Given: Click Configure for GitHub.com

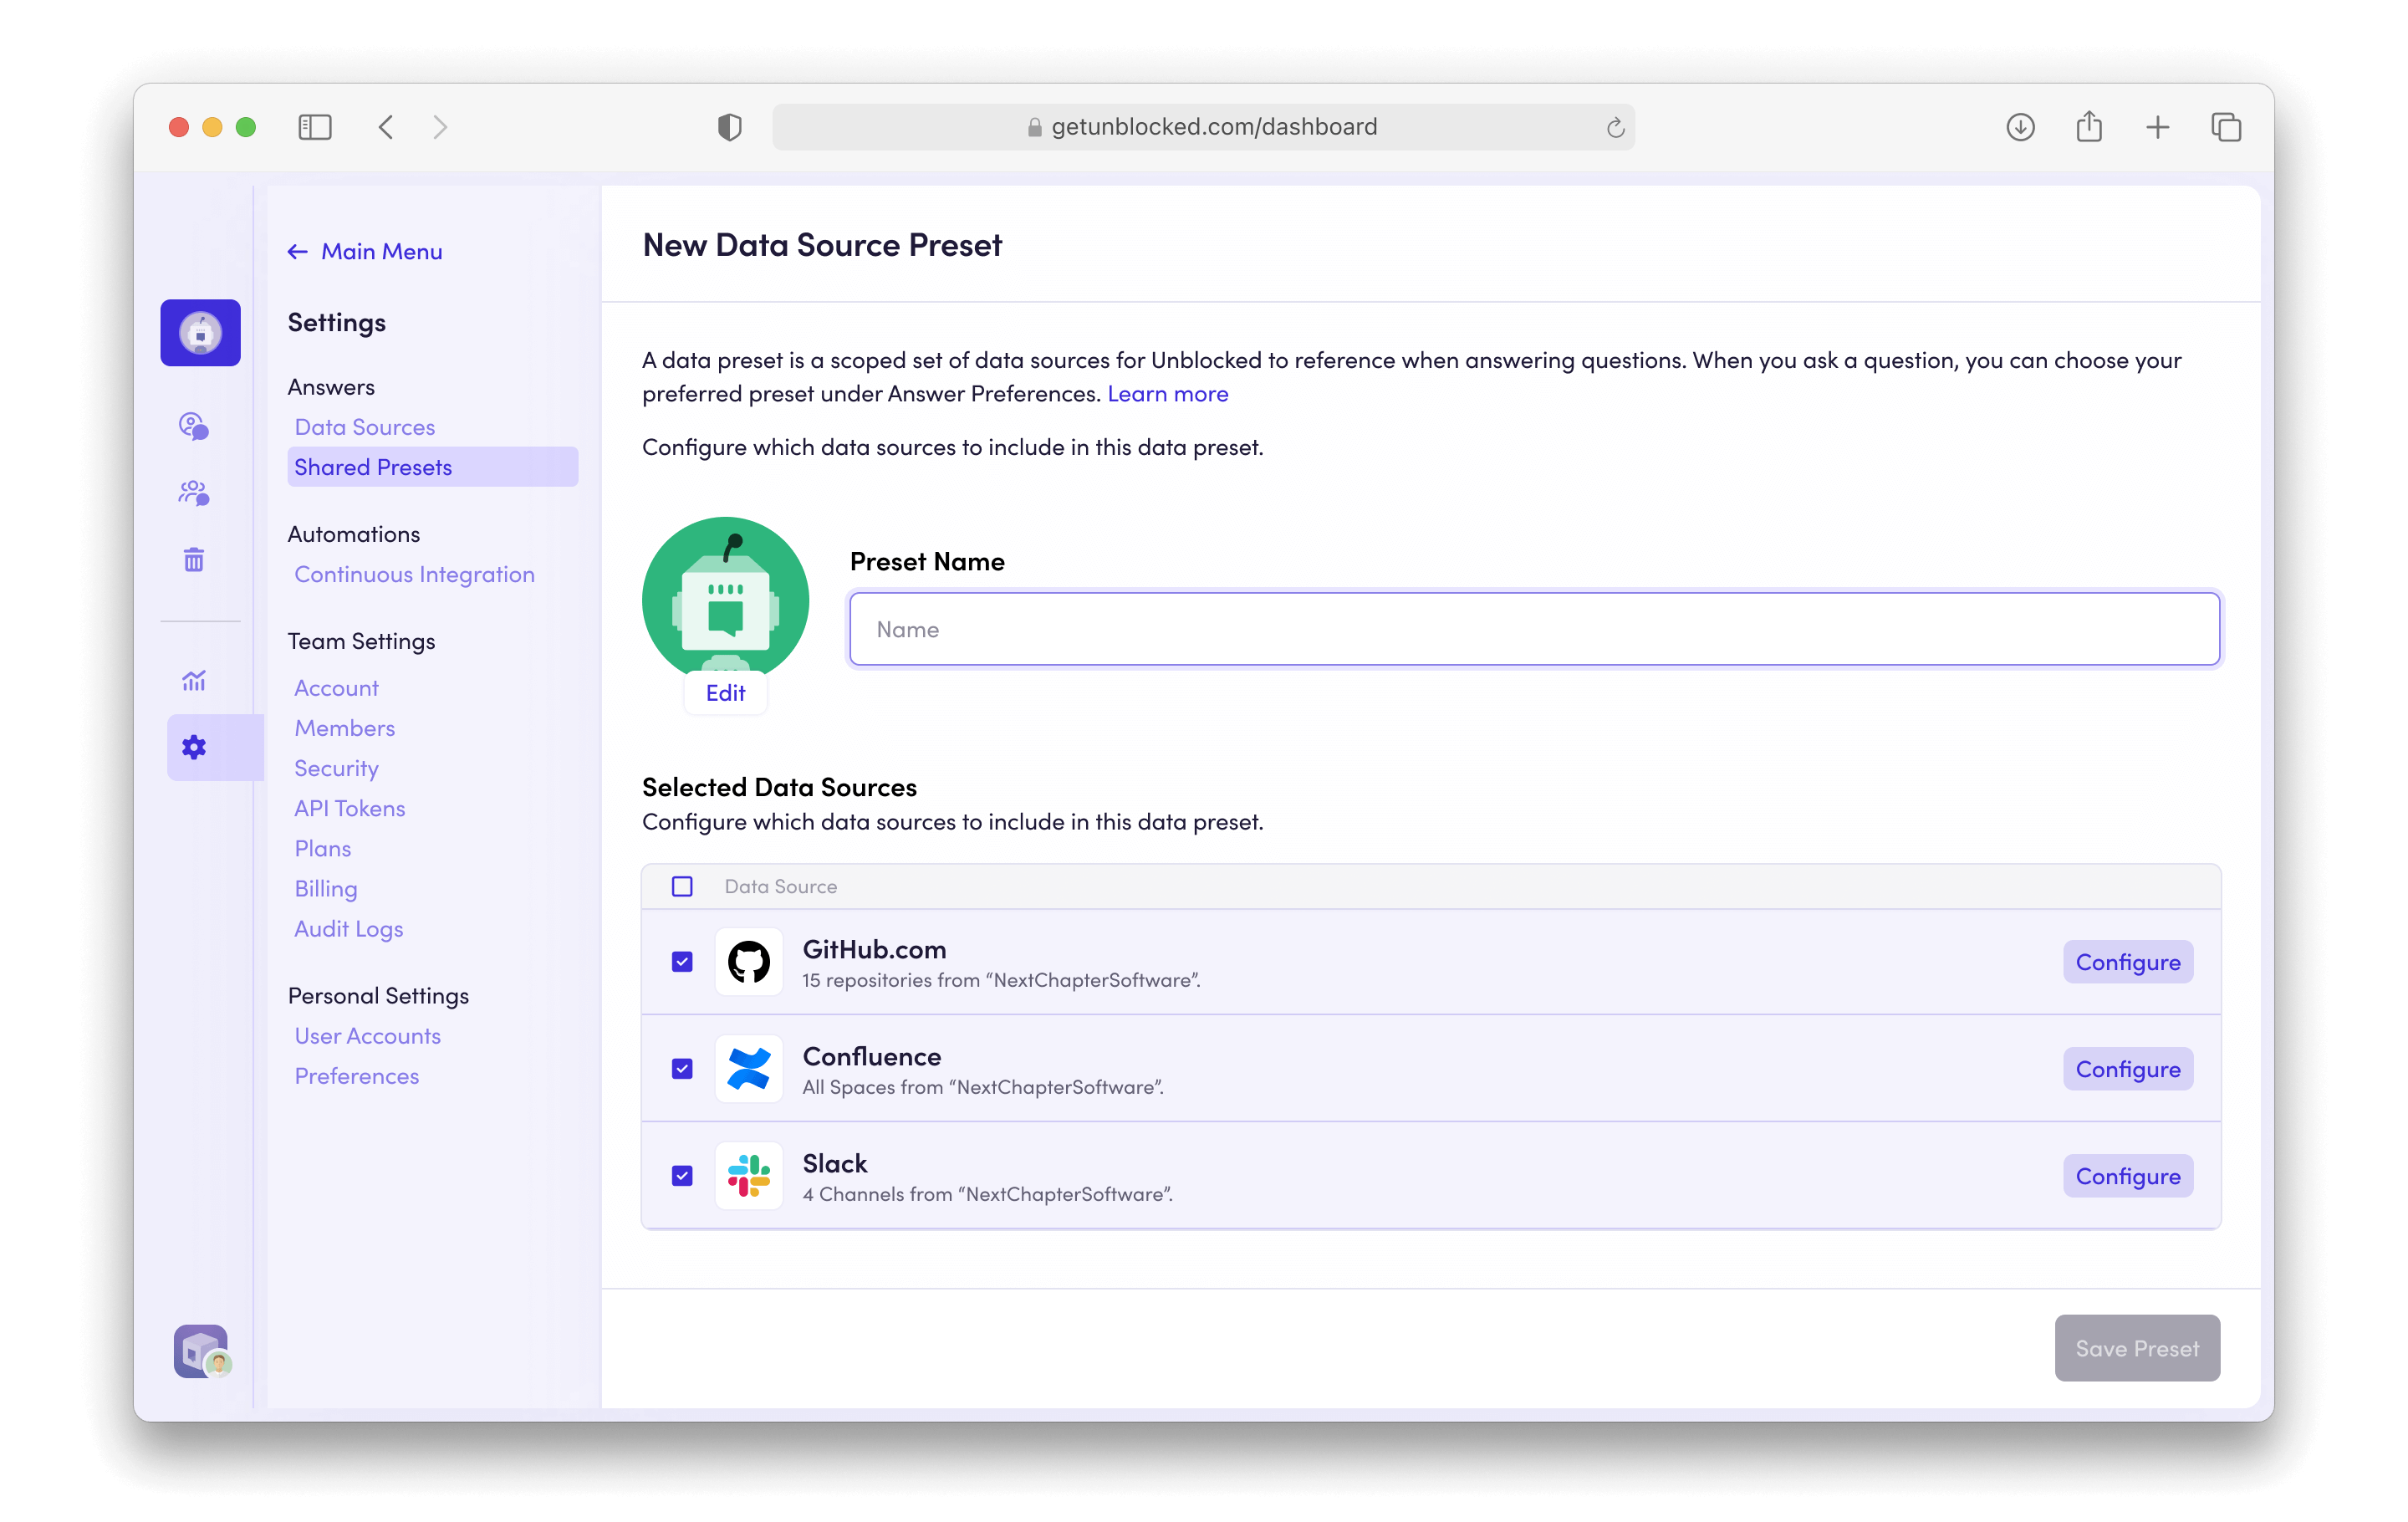Looking at the screenshot, I should click(2127, 962).
